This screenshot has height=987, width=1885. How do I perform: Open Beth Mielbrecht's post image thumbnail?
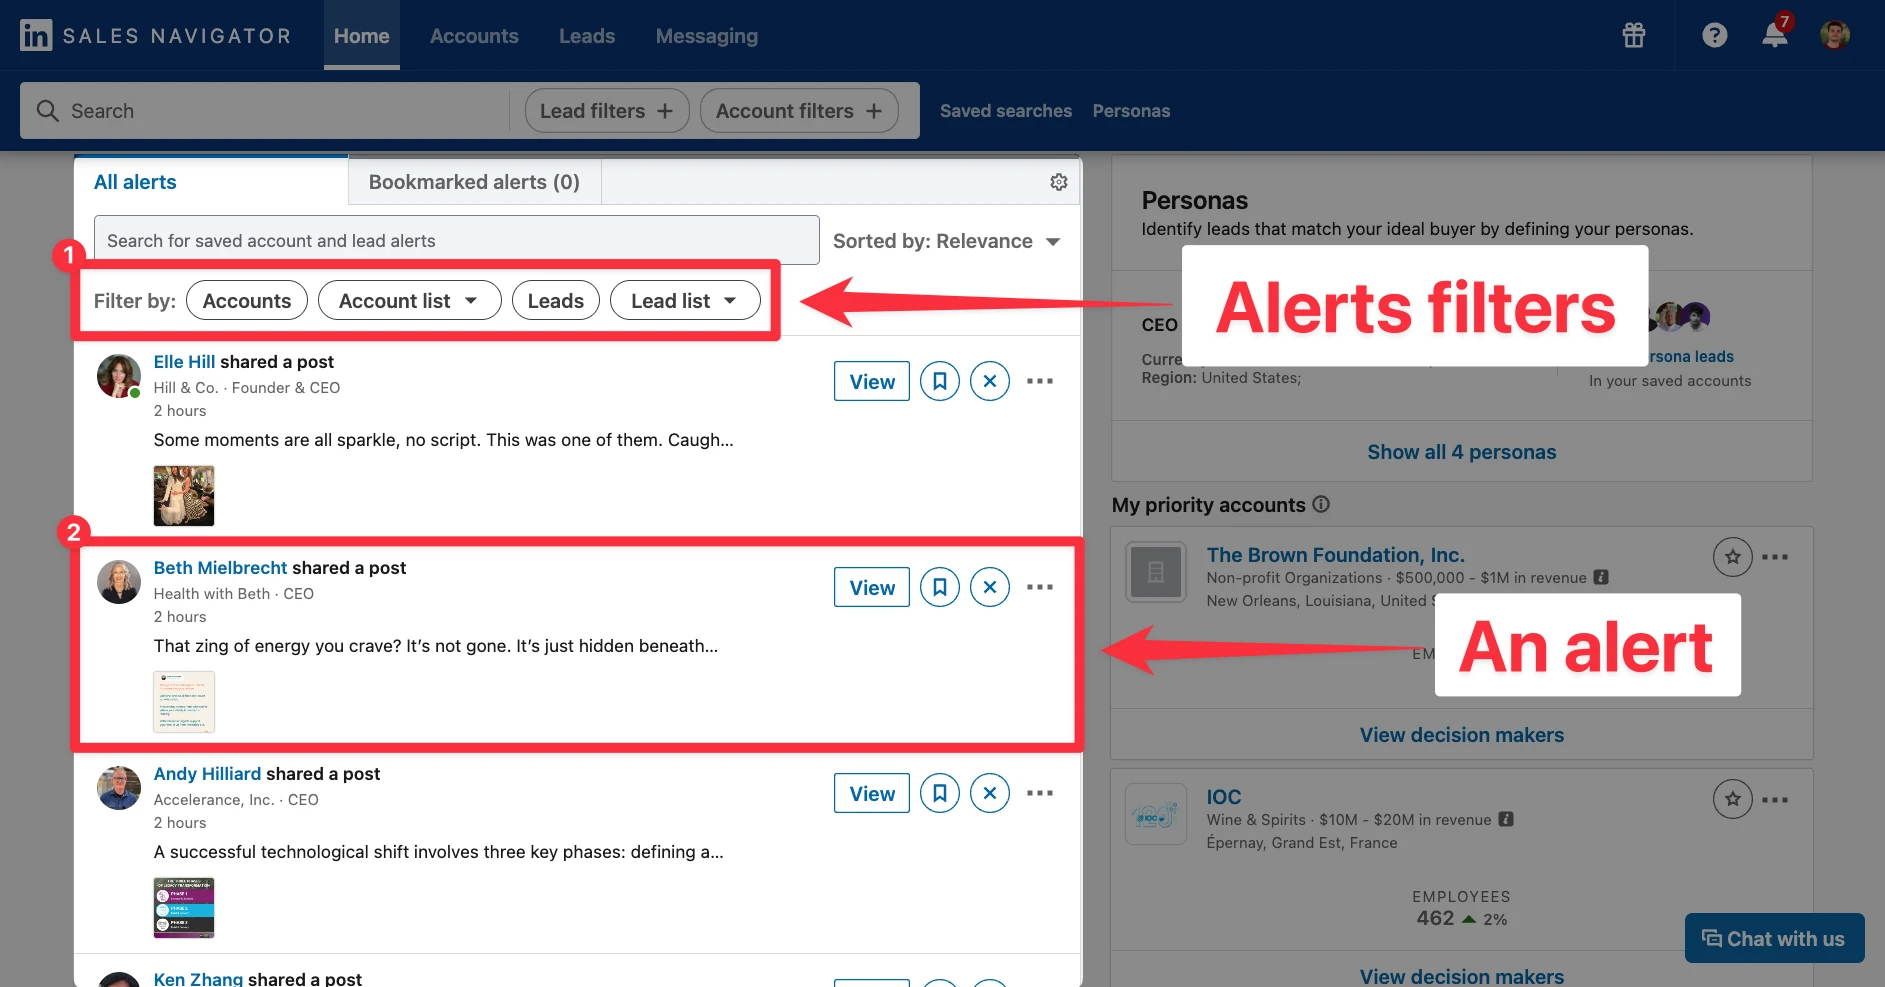[184, 702]
